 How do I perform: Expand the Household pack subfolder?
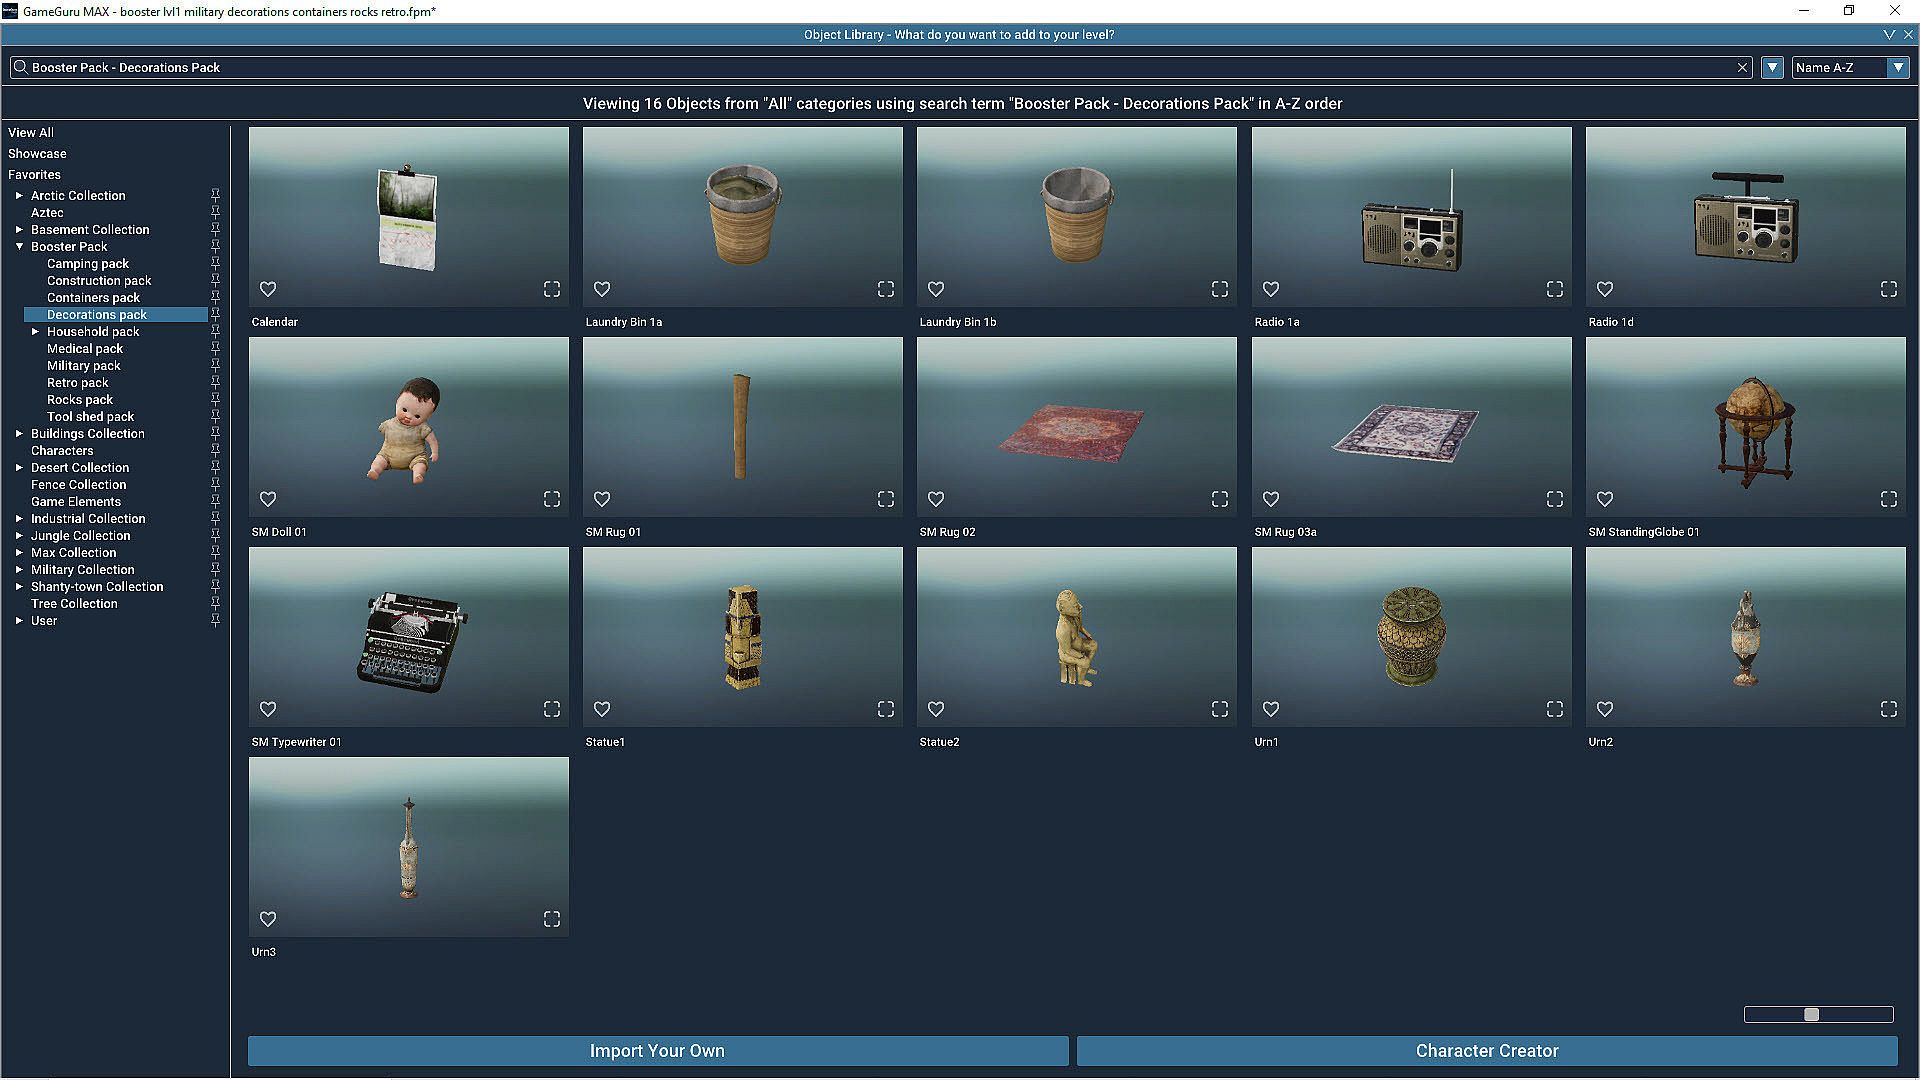[35, 331]
